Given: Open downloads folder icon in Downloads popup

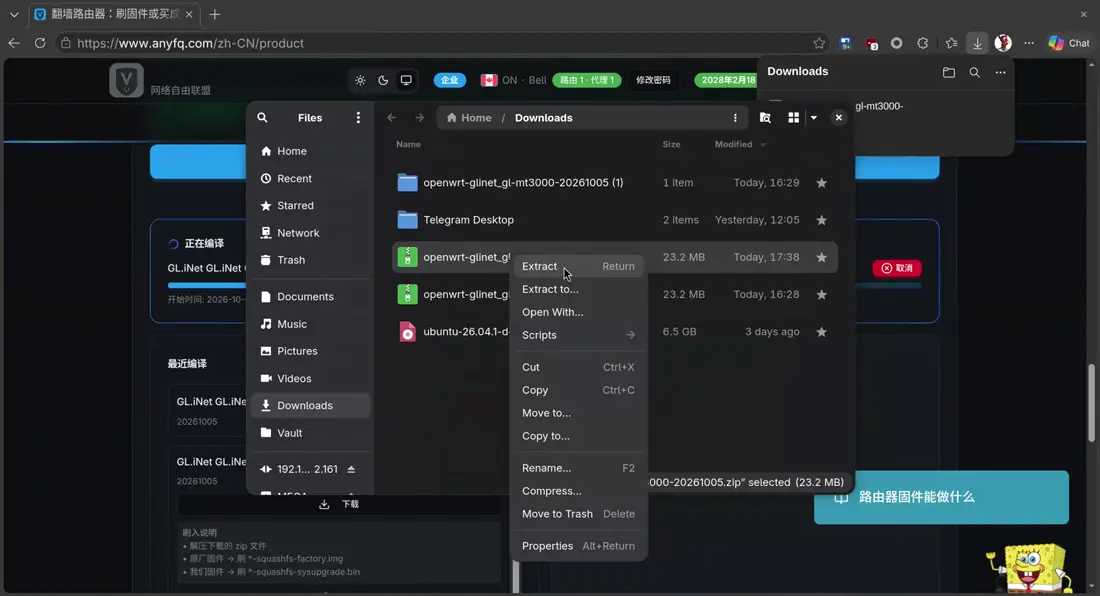Looking at the screenshot, I should pyautogui.click(x=948, y=72).
